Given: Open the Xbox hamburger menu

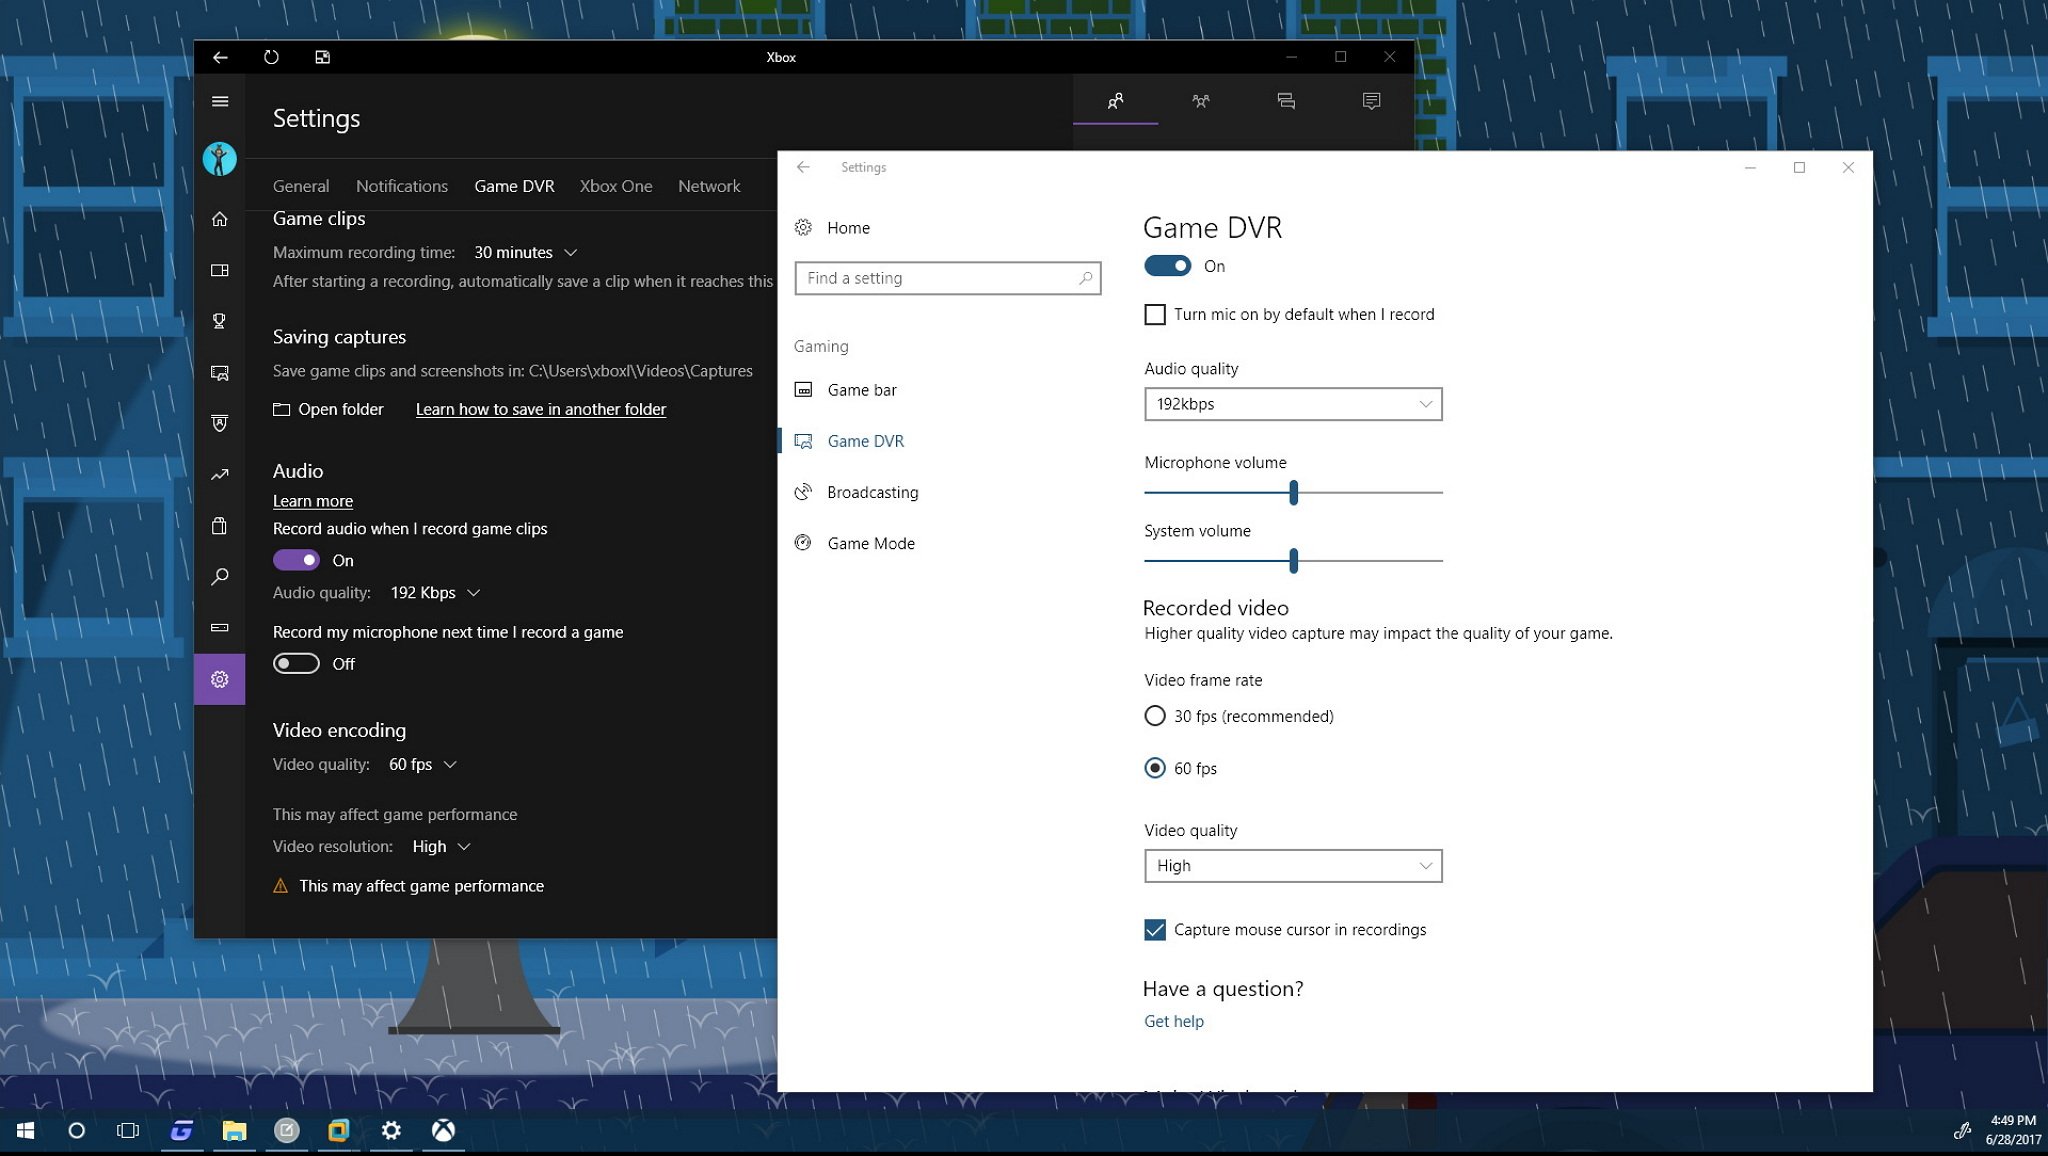Looking at the screenshot, I should (x=220, y=101).
